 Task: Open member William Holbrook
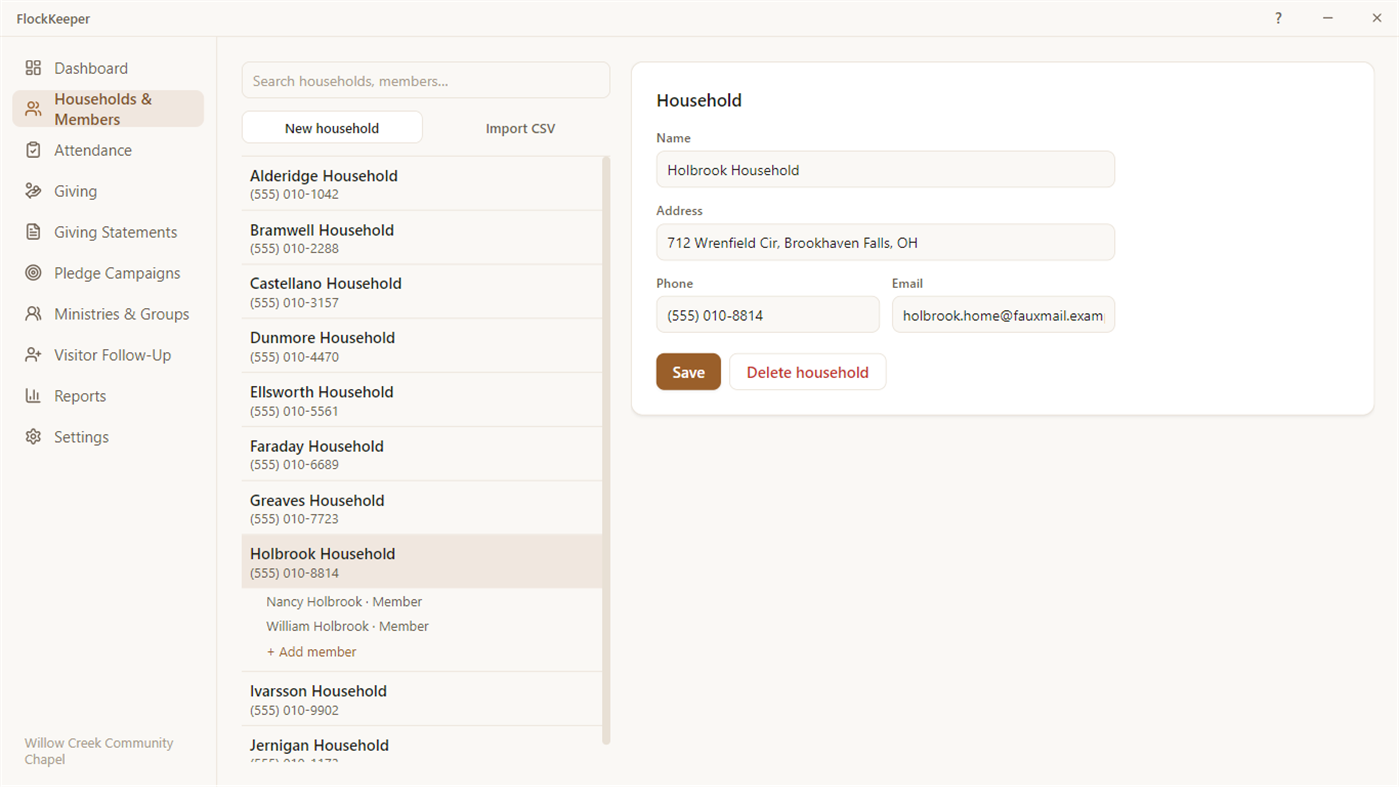[x=347, y=626]
